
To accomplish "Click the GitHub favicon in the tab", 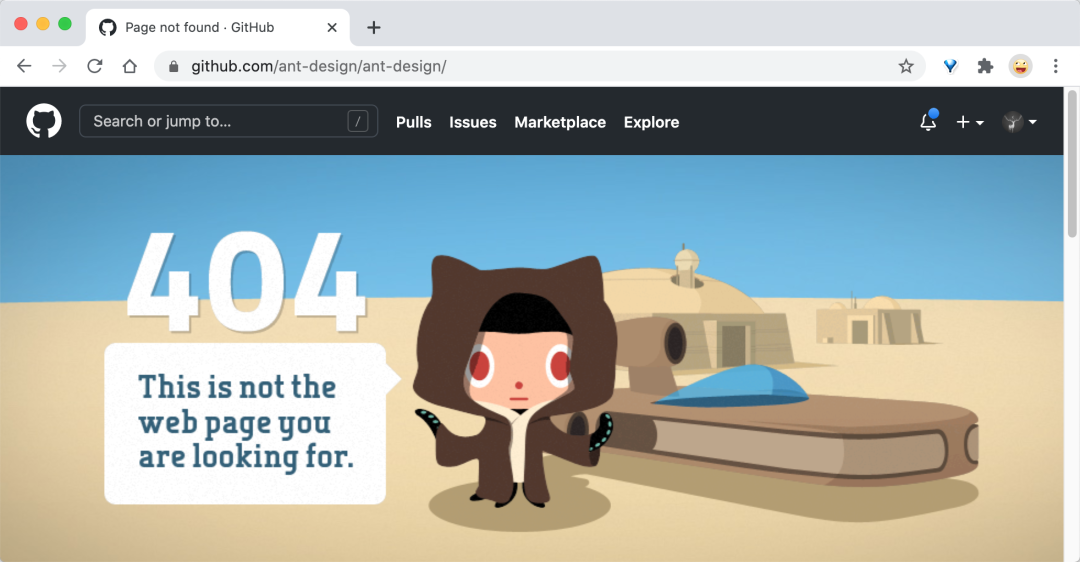I will click(107, 28).
